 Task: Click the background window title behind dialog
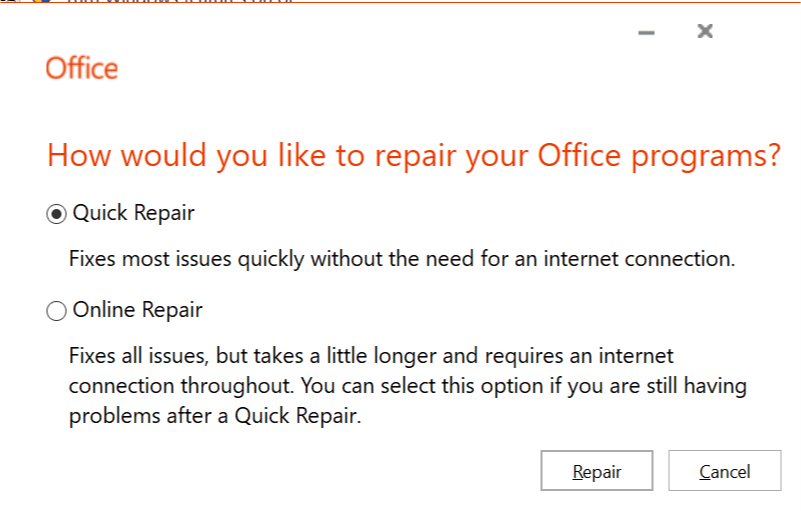[180, 2]
